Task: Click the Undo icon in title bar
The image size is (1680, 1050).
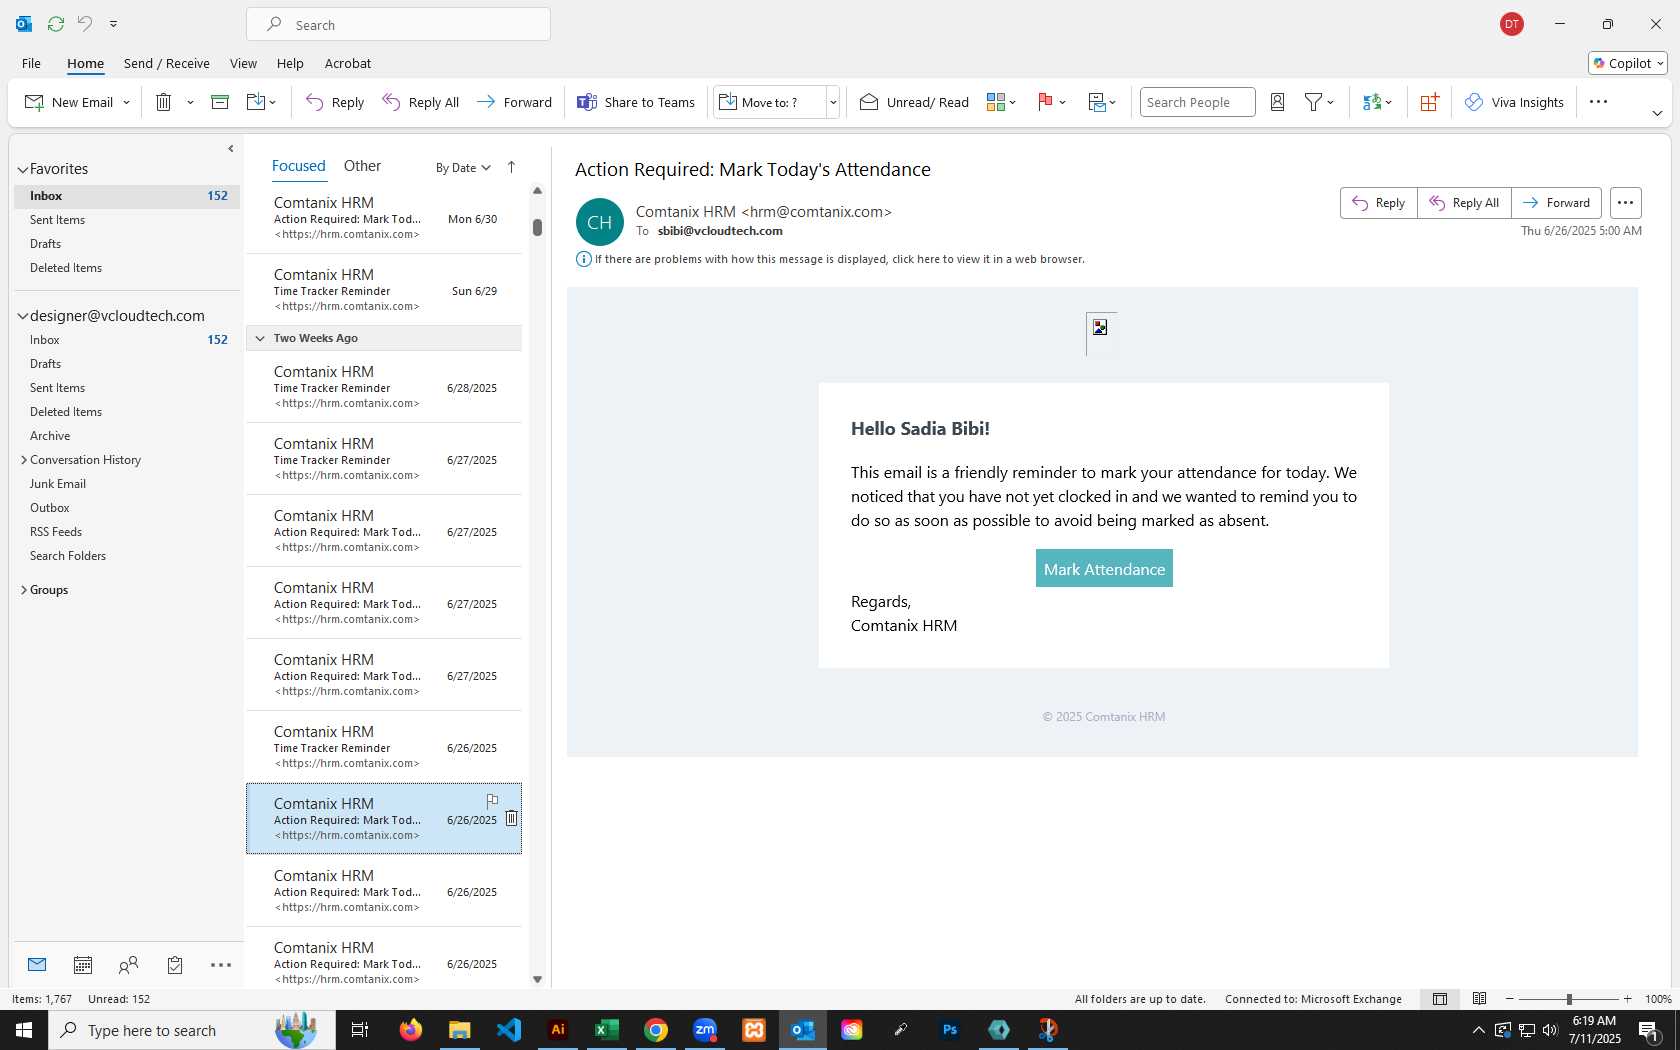Action: [85, 23]
